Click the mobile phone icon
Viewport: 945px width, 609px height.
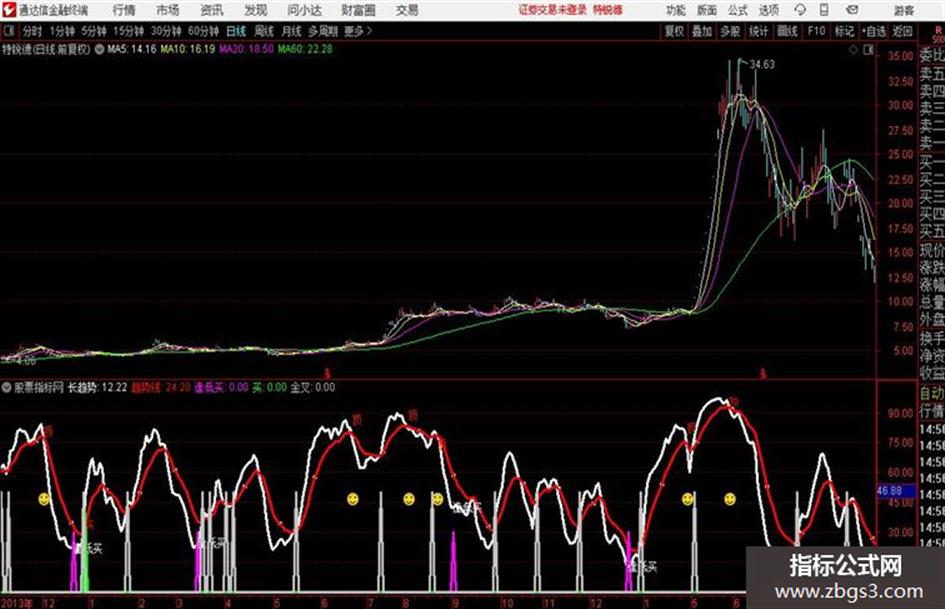tap(824, 10)
